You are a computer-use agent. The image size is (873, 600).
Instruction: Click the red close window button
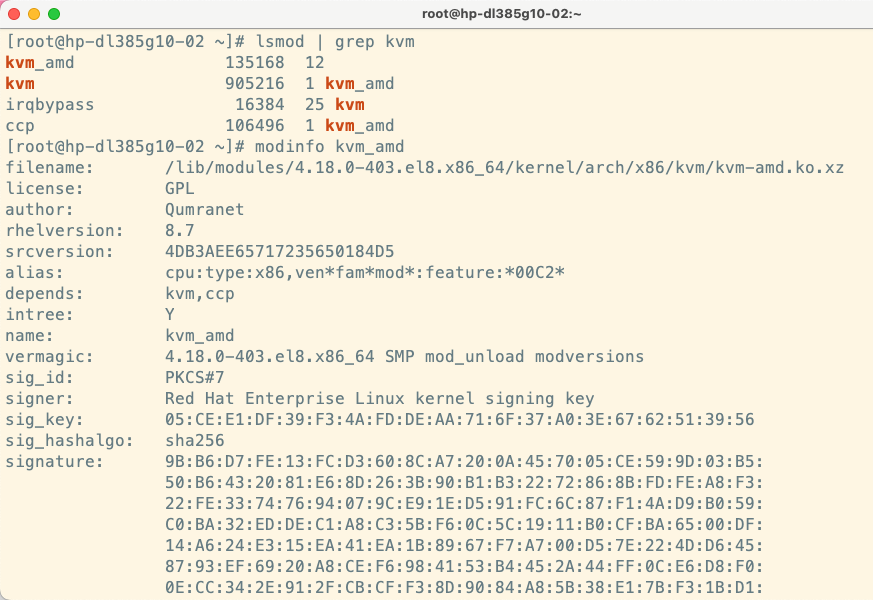pos(14,15)
